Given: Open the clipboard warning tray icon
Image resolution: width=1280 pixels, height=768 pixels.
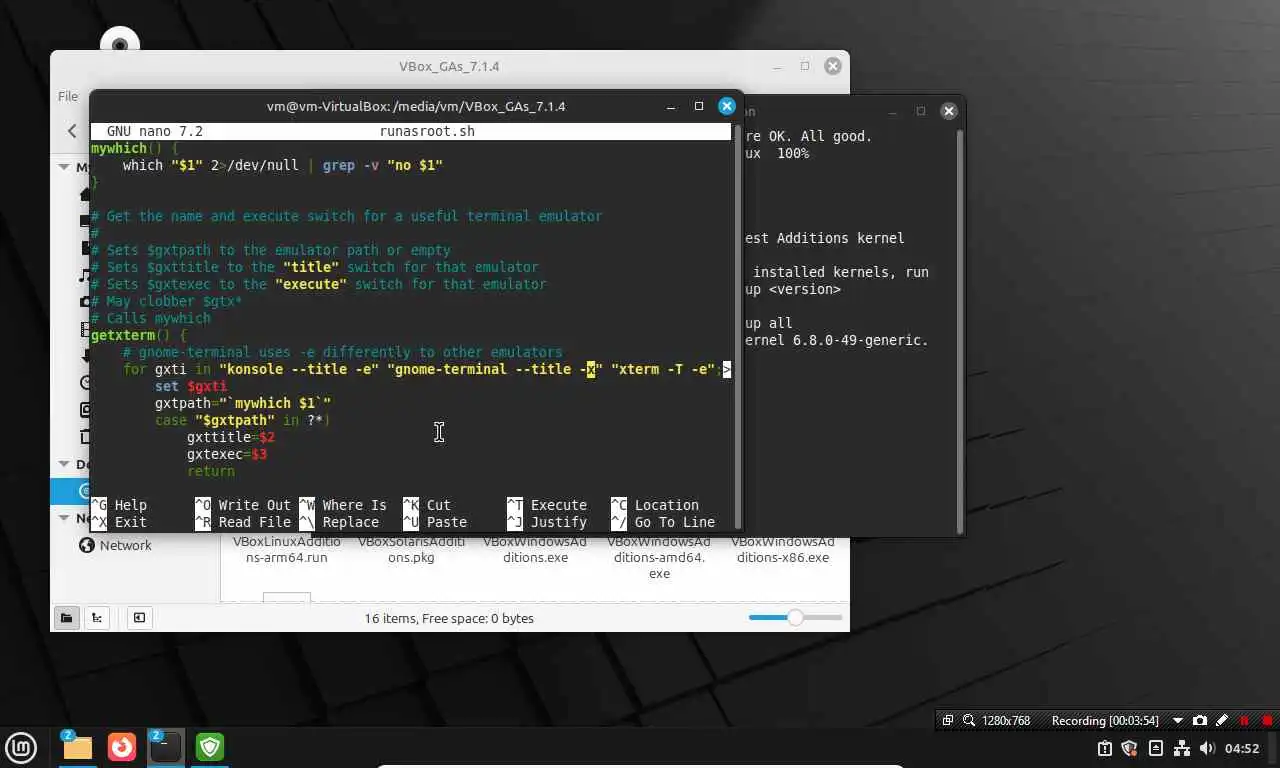Looking at the screenshot, I should 1105,748.
